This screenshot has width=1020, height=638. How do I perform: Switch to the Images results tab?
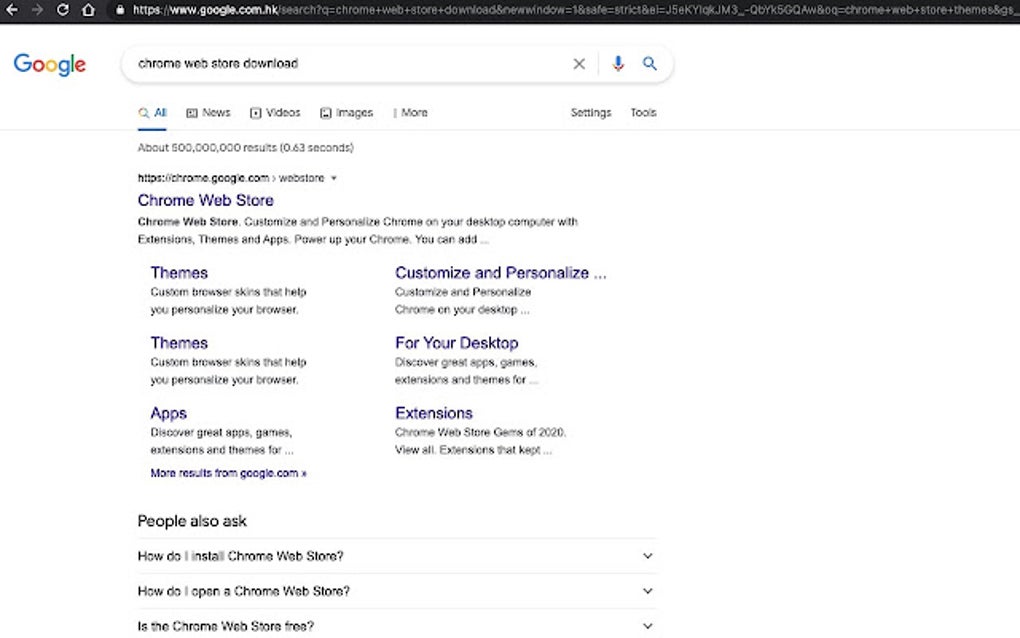pos(347,112)
